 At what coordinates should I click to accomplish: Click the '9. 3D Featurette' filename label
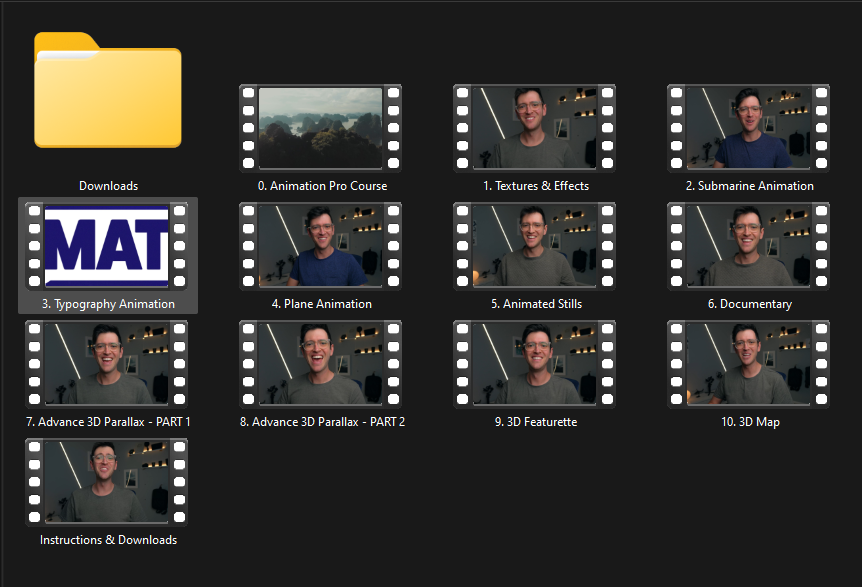tap(533, 421)
